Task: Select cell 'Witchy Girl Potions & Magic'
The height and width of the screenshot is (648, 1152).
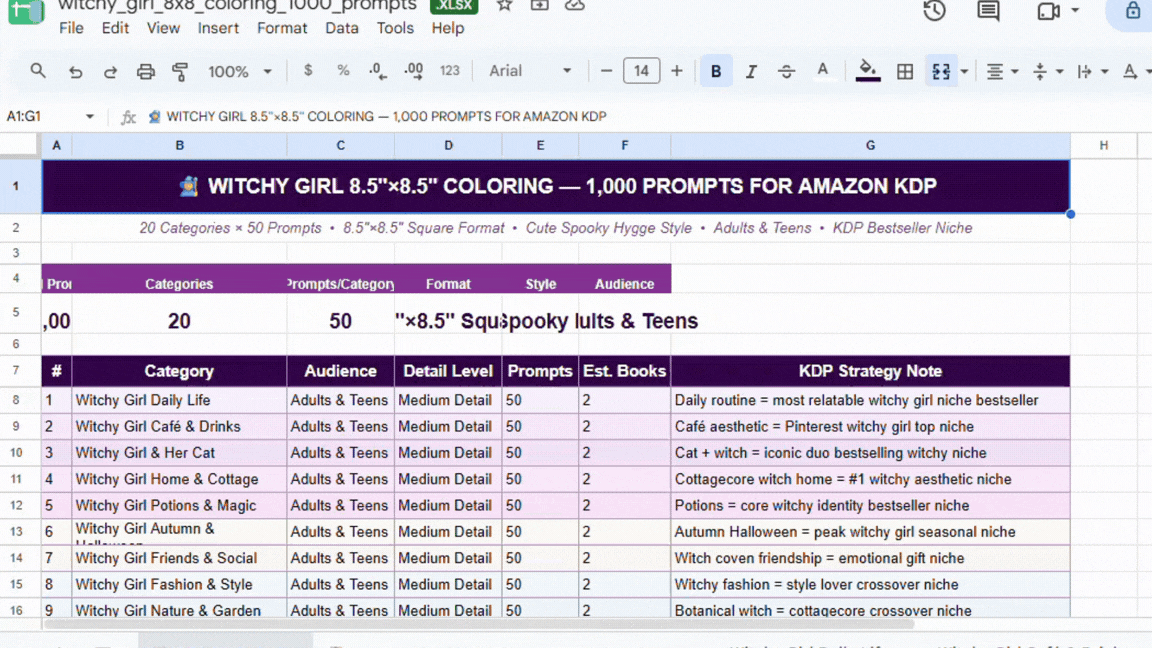Action: tap(179, 505)
